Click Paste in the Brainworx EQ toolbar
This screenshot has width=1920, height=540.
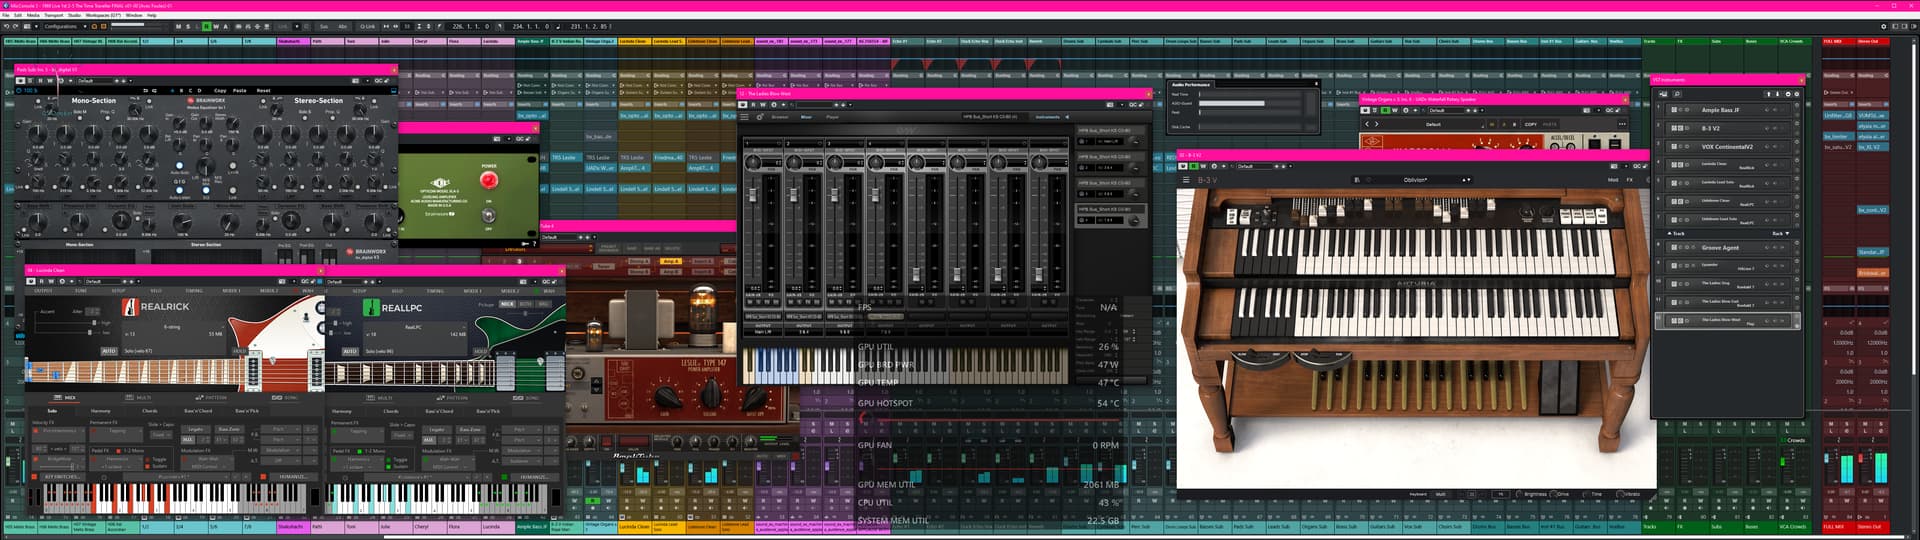pyautogui.click(x=239, y=90)
